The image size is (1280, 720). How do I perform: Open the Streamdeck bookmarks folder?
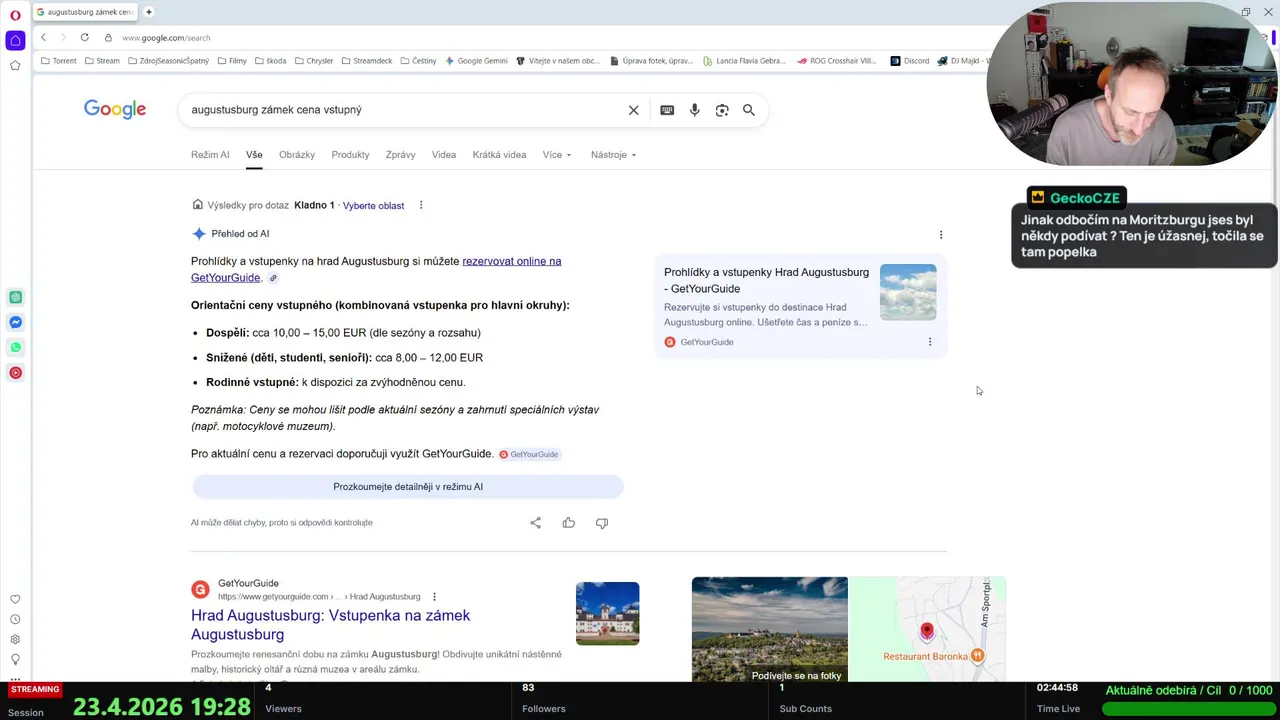click(367, 61)
